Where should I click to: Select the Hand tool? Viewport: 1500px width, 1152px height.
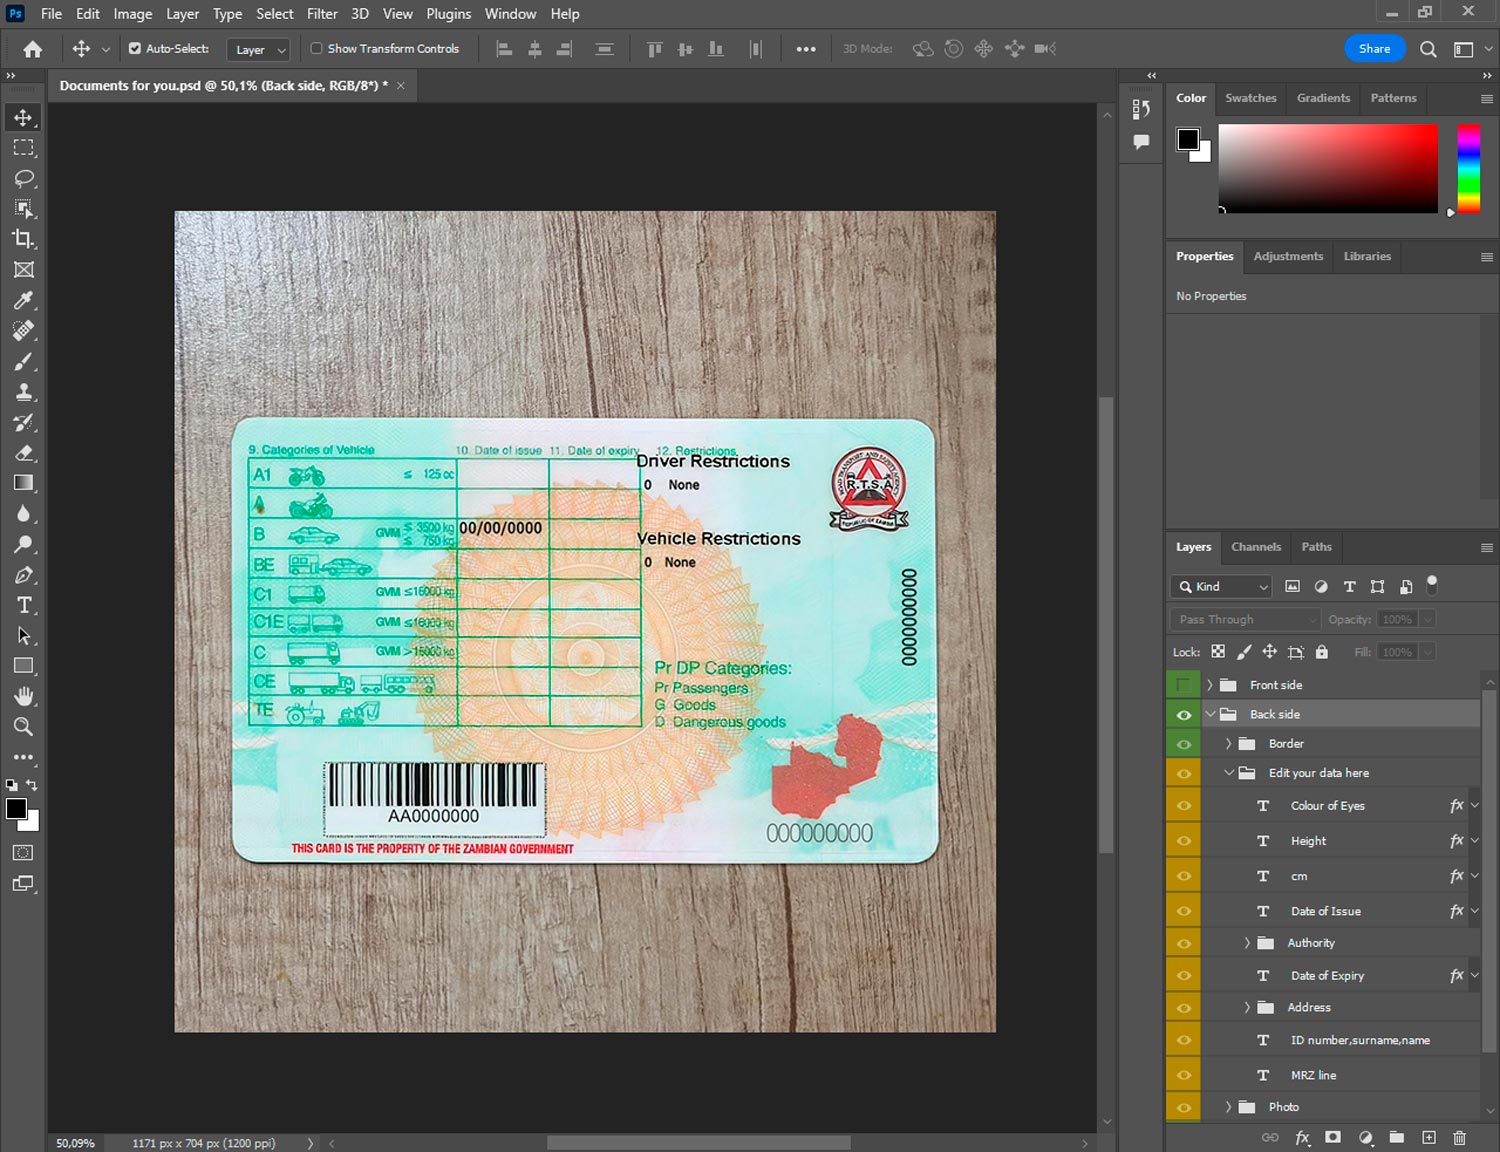coord(24,696)
